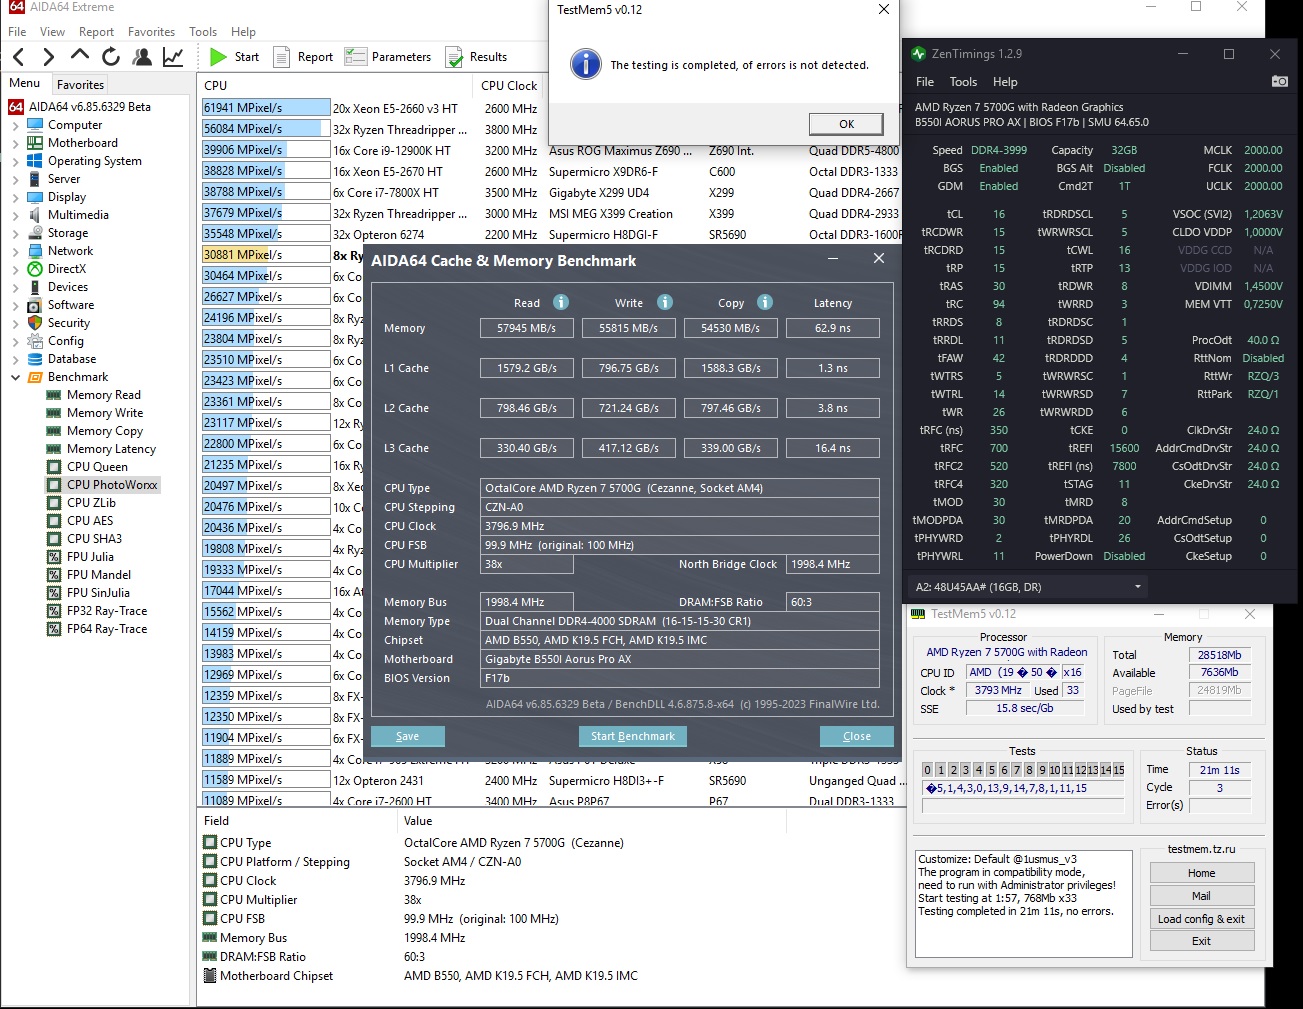Click the person silhouette icon in AIDA64 toolbar
The image size is (1303, 1009).
pos(142,57)
